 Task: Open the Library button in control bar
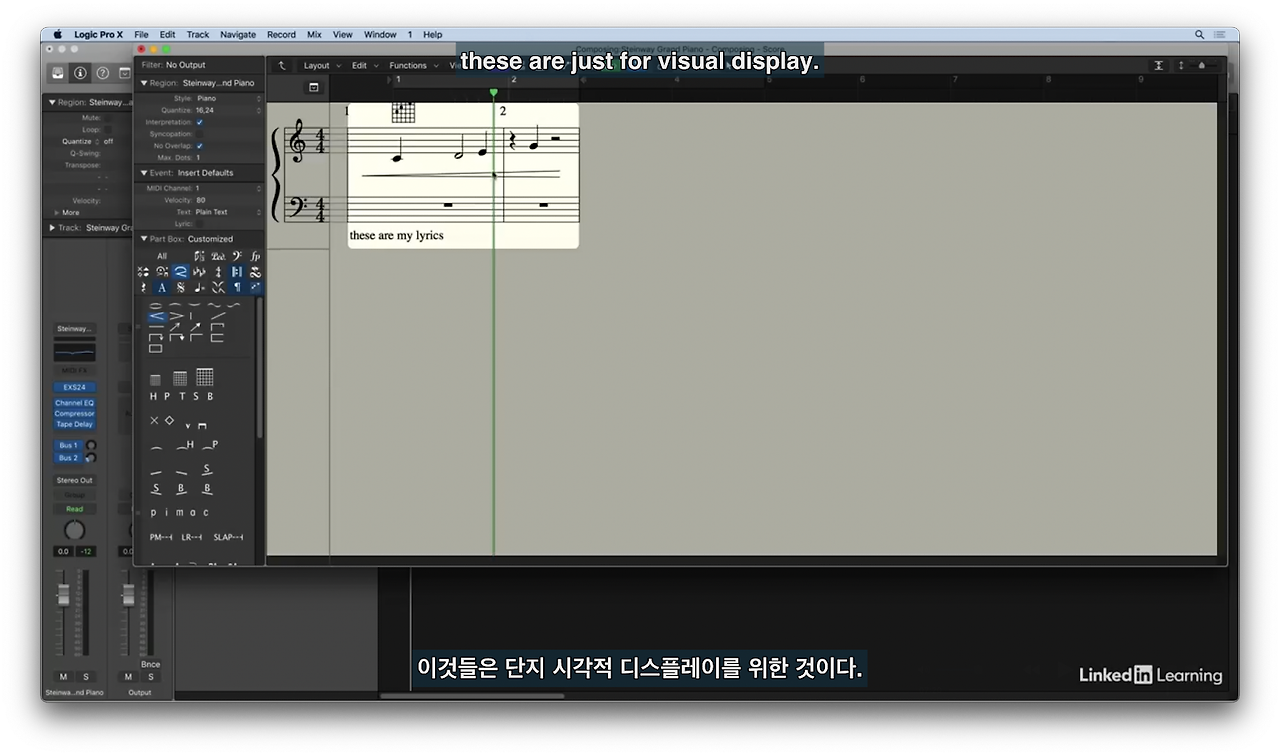coord(59,73)
